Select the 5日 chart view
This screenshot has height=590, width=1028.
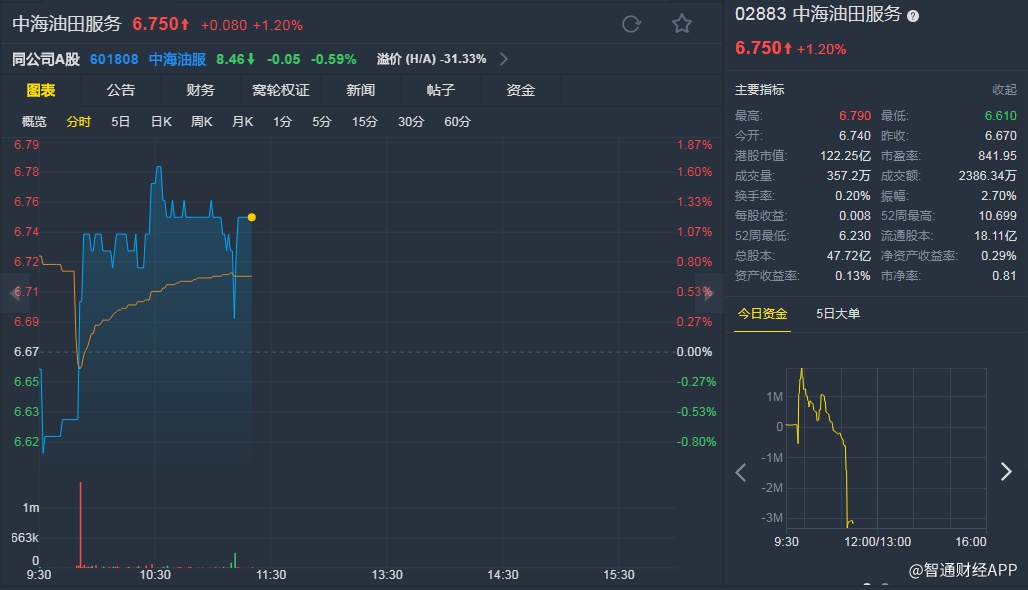[121, 122]
